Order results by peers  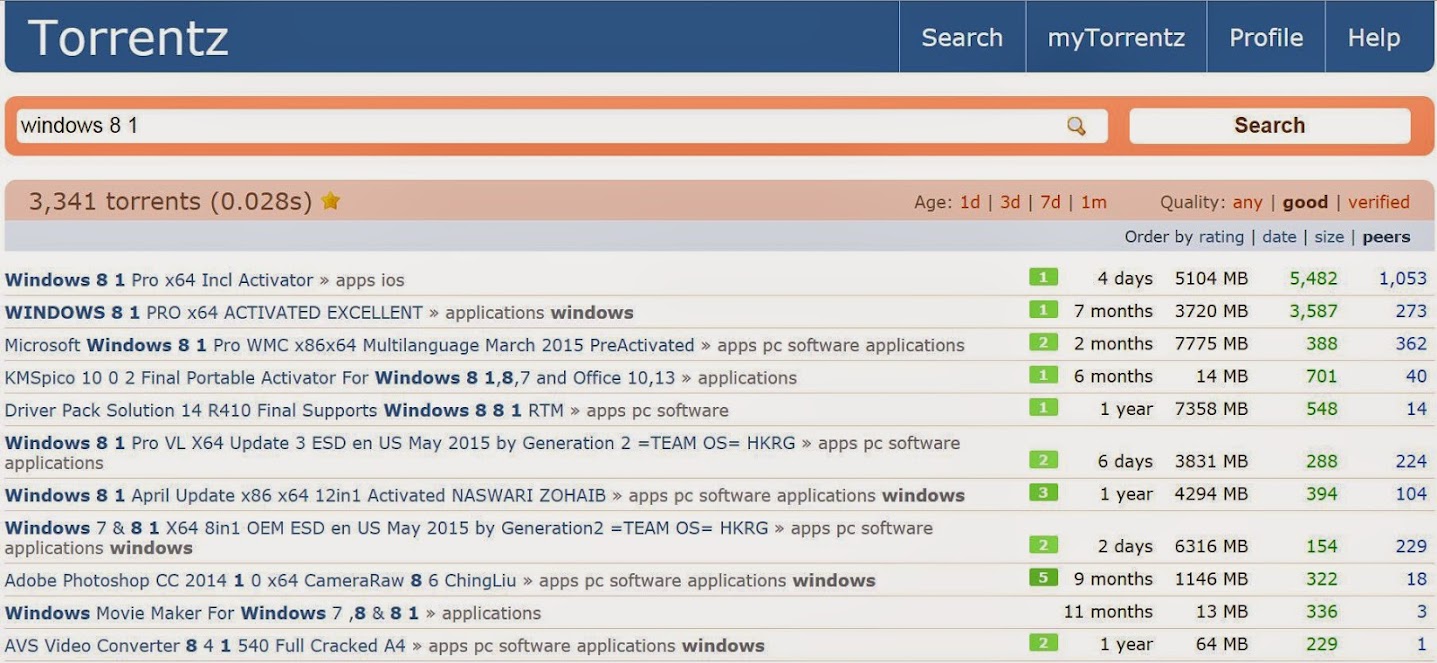point(1386,237)
